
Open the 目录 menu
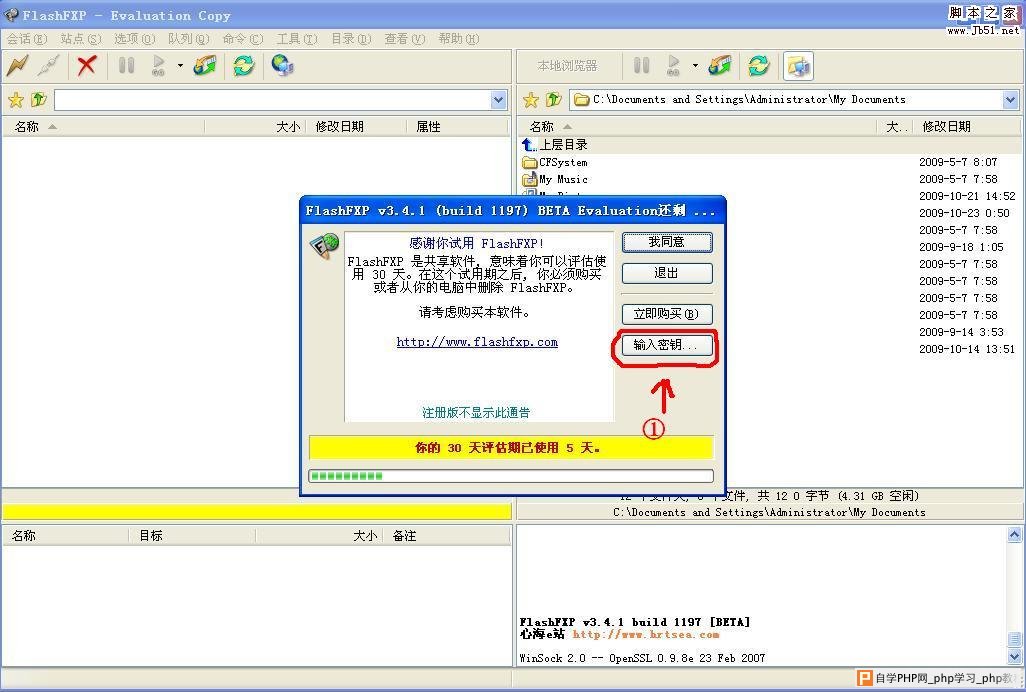tap(351, 39)
